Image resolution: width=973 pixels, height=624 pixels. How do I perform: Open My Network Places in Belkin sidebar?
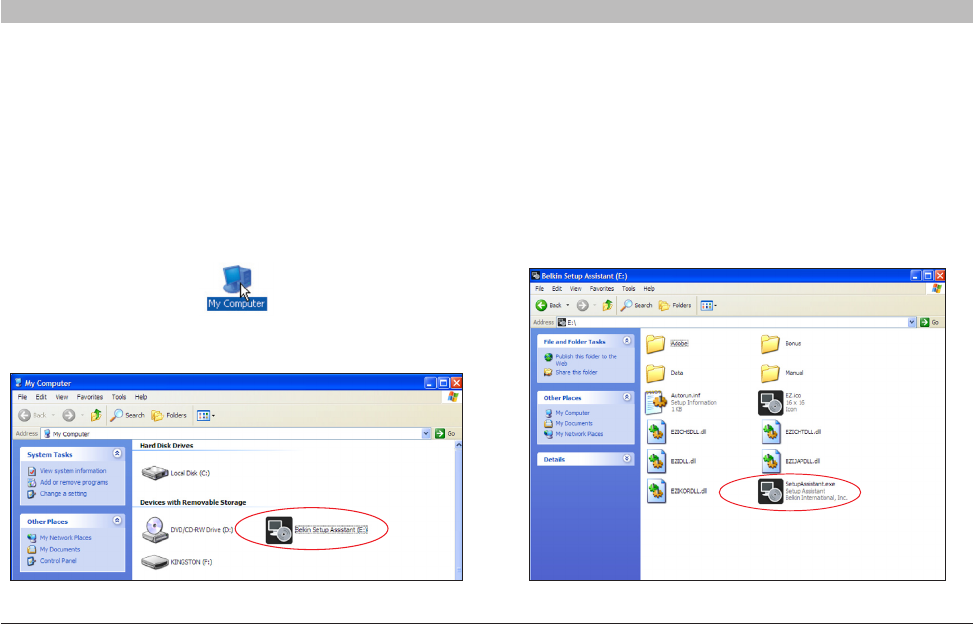(x=573, y=434)
